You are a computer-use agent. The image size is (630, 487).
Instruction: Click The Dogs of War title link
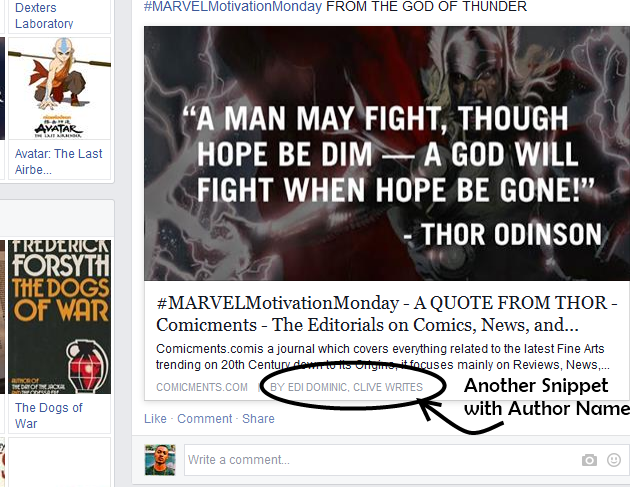[x=48, y=415]
